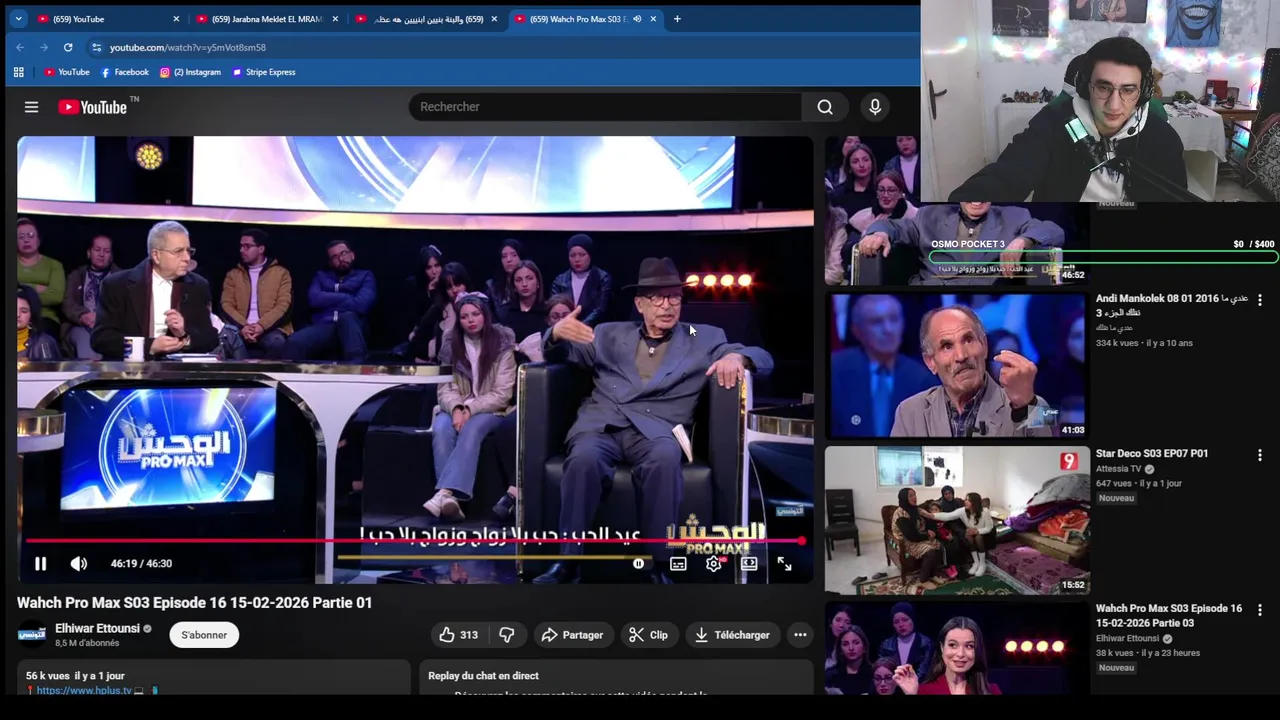1280x720 pixels.
Task: Click 'Wahch Pro Max S03 Episode 16 Partie 03' title
Action: click(x=1169, y=615)
